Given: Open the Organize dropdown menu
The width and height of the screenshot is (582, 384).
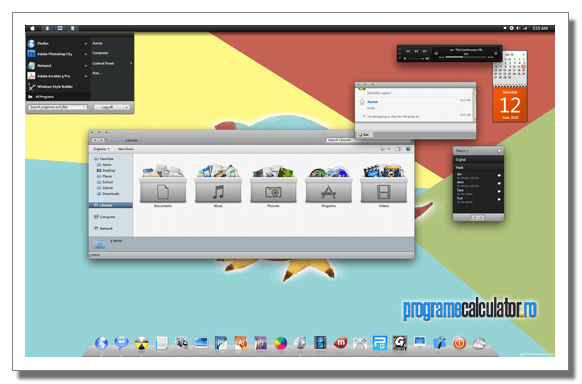Looking at the screenshot, I should [x=101, y=149].
